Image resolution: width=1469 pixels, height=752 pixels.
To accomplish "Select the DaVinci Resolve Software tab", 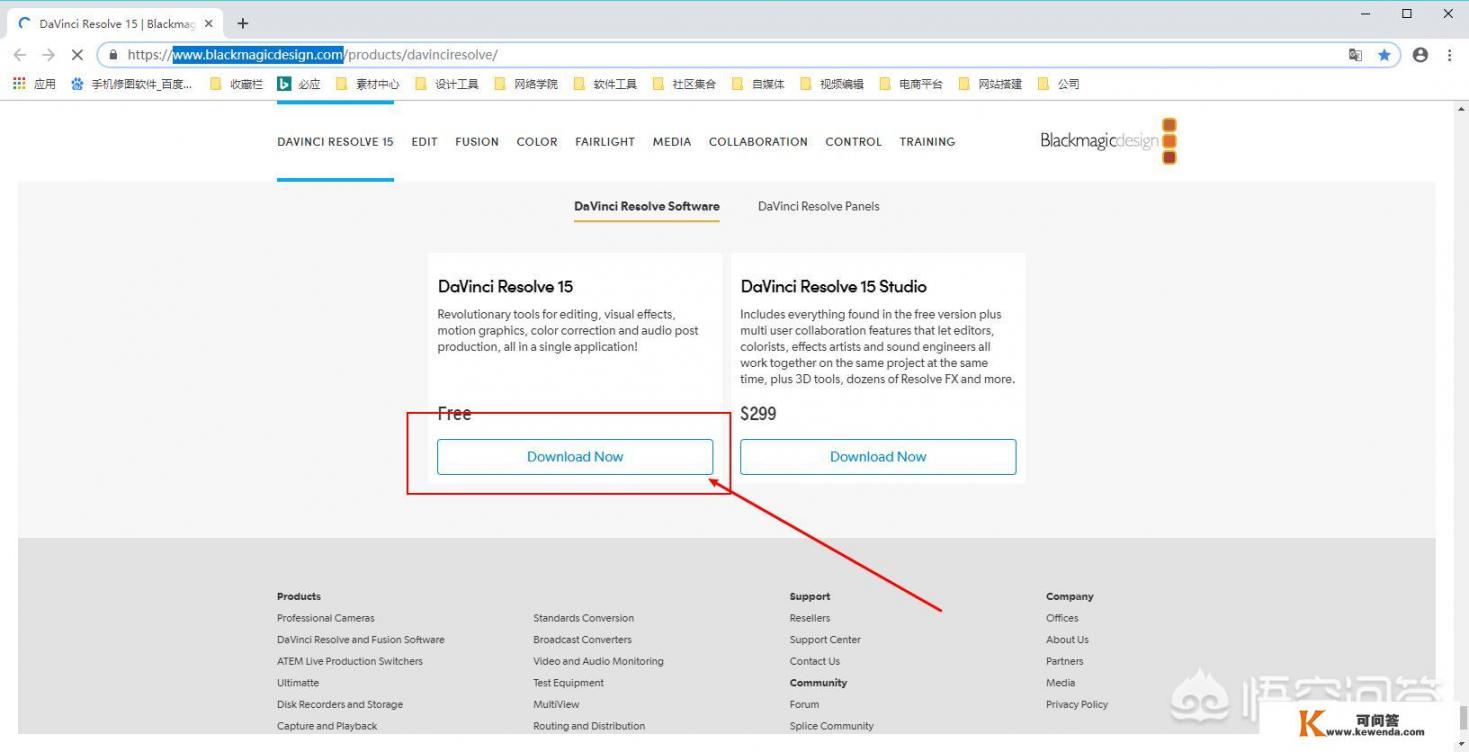I will (x=647, y=206).
